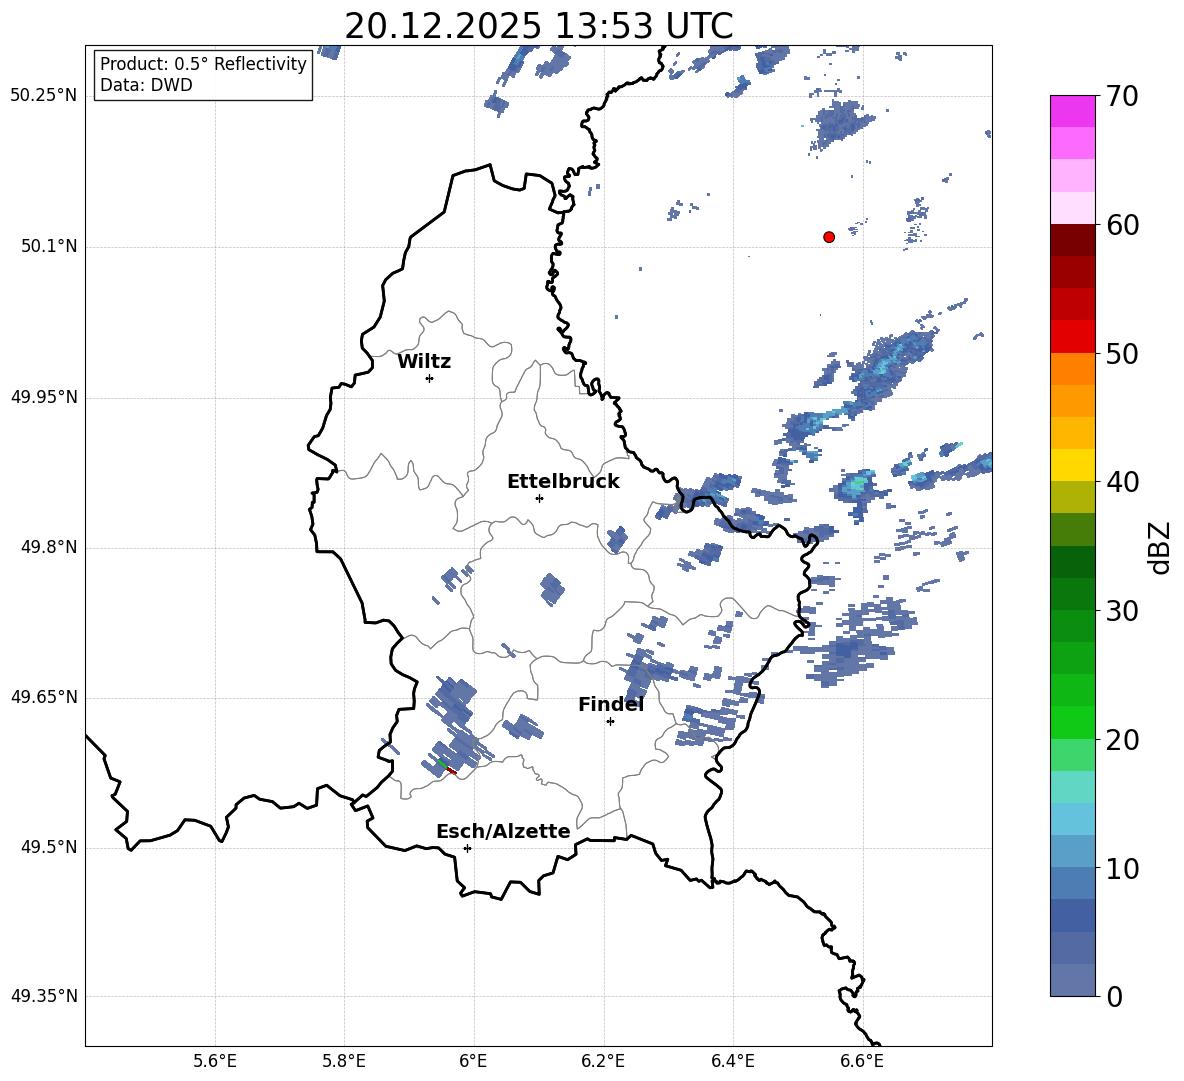Click the 5.6°E longitude label

click(x=215, y=1061)
